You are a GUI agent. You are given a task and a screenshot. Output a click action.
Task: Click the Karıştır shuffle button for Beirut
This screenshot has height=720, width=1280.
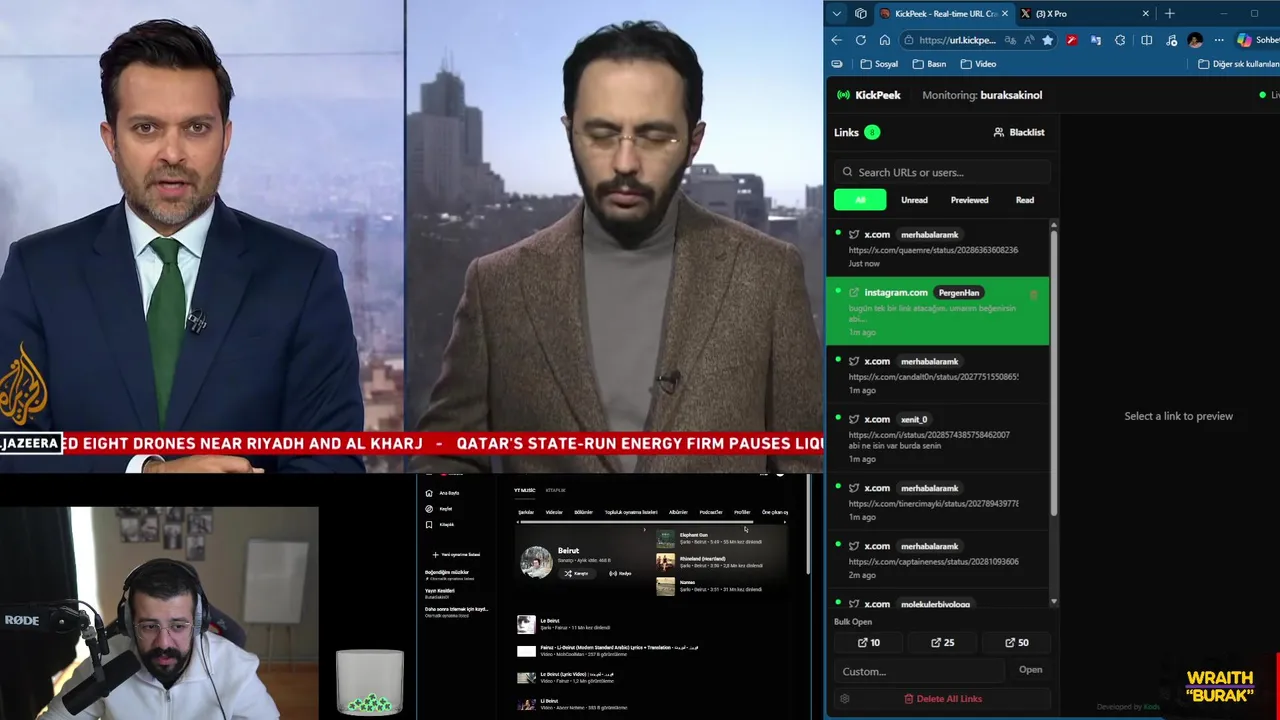pos(576,573)
